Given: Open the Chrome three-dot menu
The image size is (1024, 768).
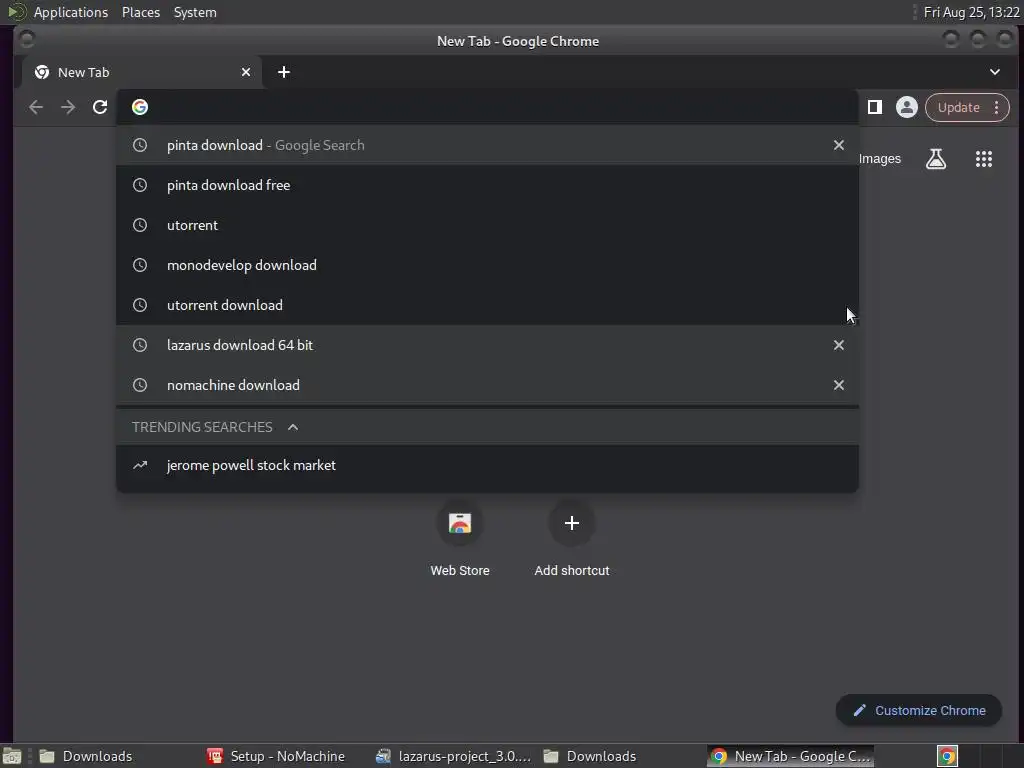Looking at the screenshot, I should click(x=996, y=107).
